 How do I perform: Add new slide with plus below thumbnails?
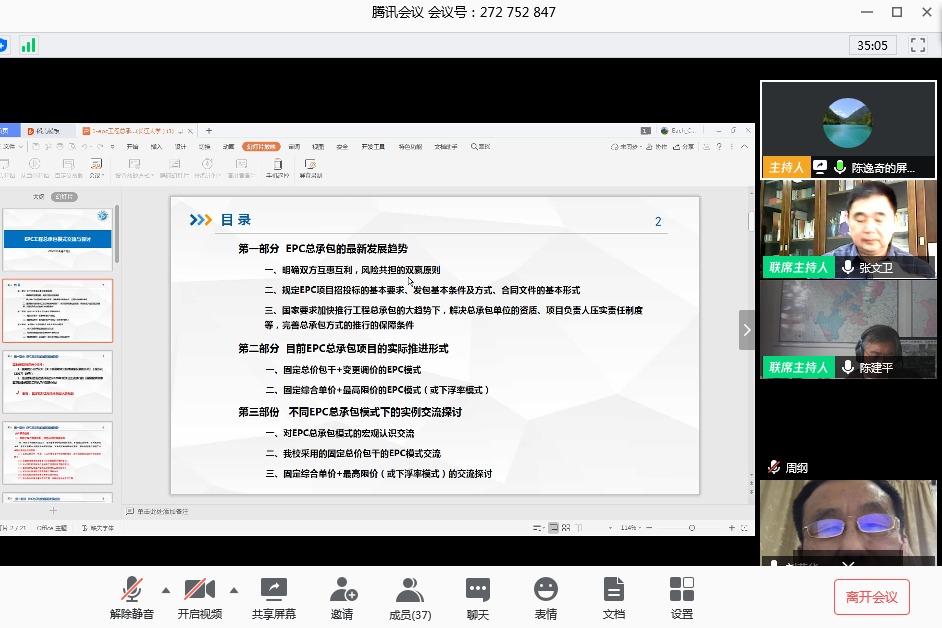click(x=53, y=511)
